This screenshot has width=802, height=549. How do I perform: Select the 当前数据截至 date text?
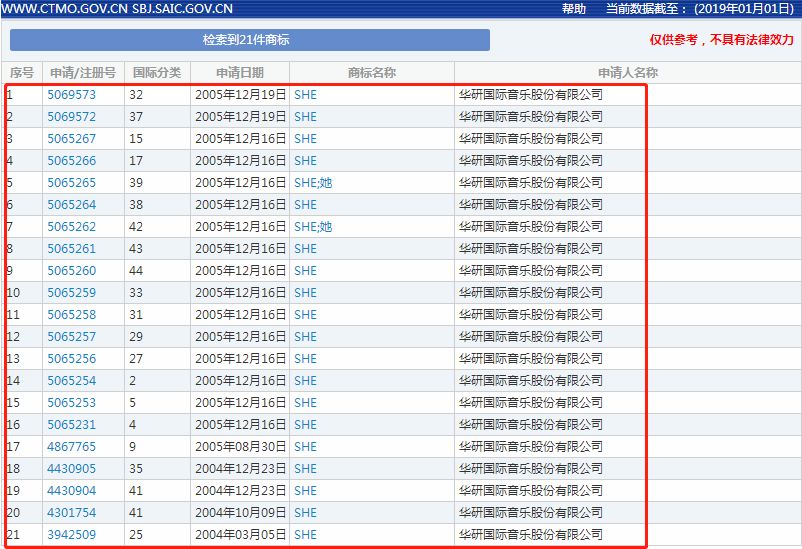(x=700, y=9)
